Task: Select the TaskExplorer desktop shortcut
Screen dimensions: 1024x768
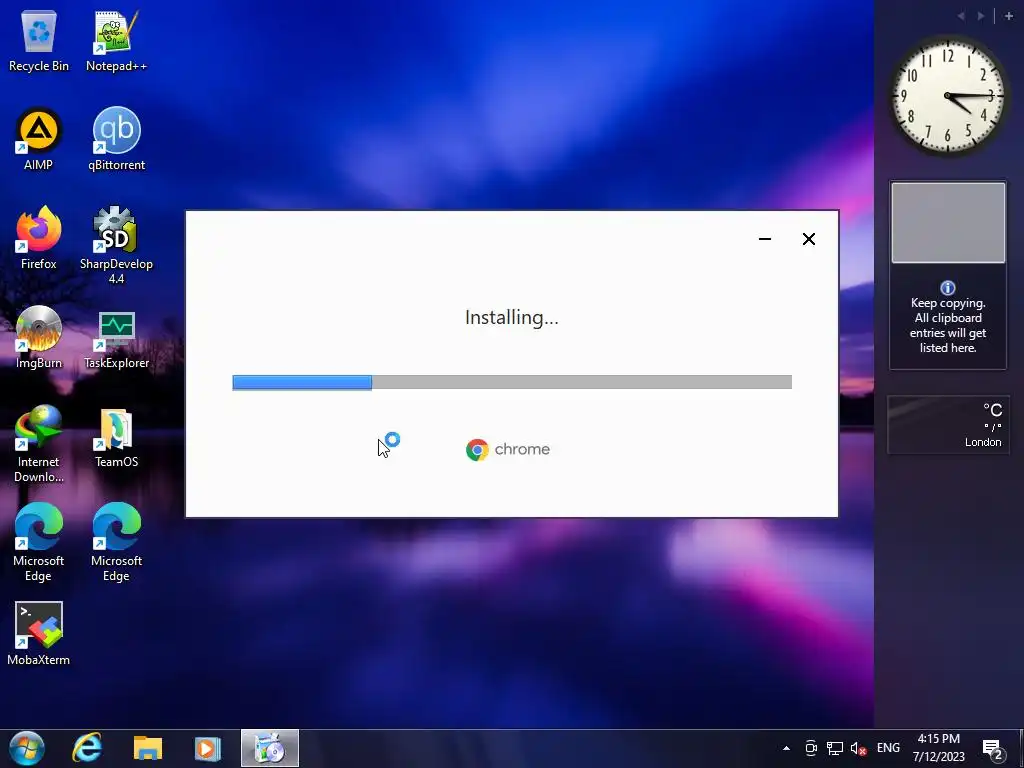Action: point(116,338)
